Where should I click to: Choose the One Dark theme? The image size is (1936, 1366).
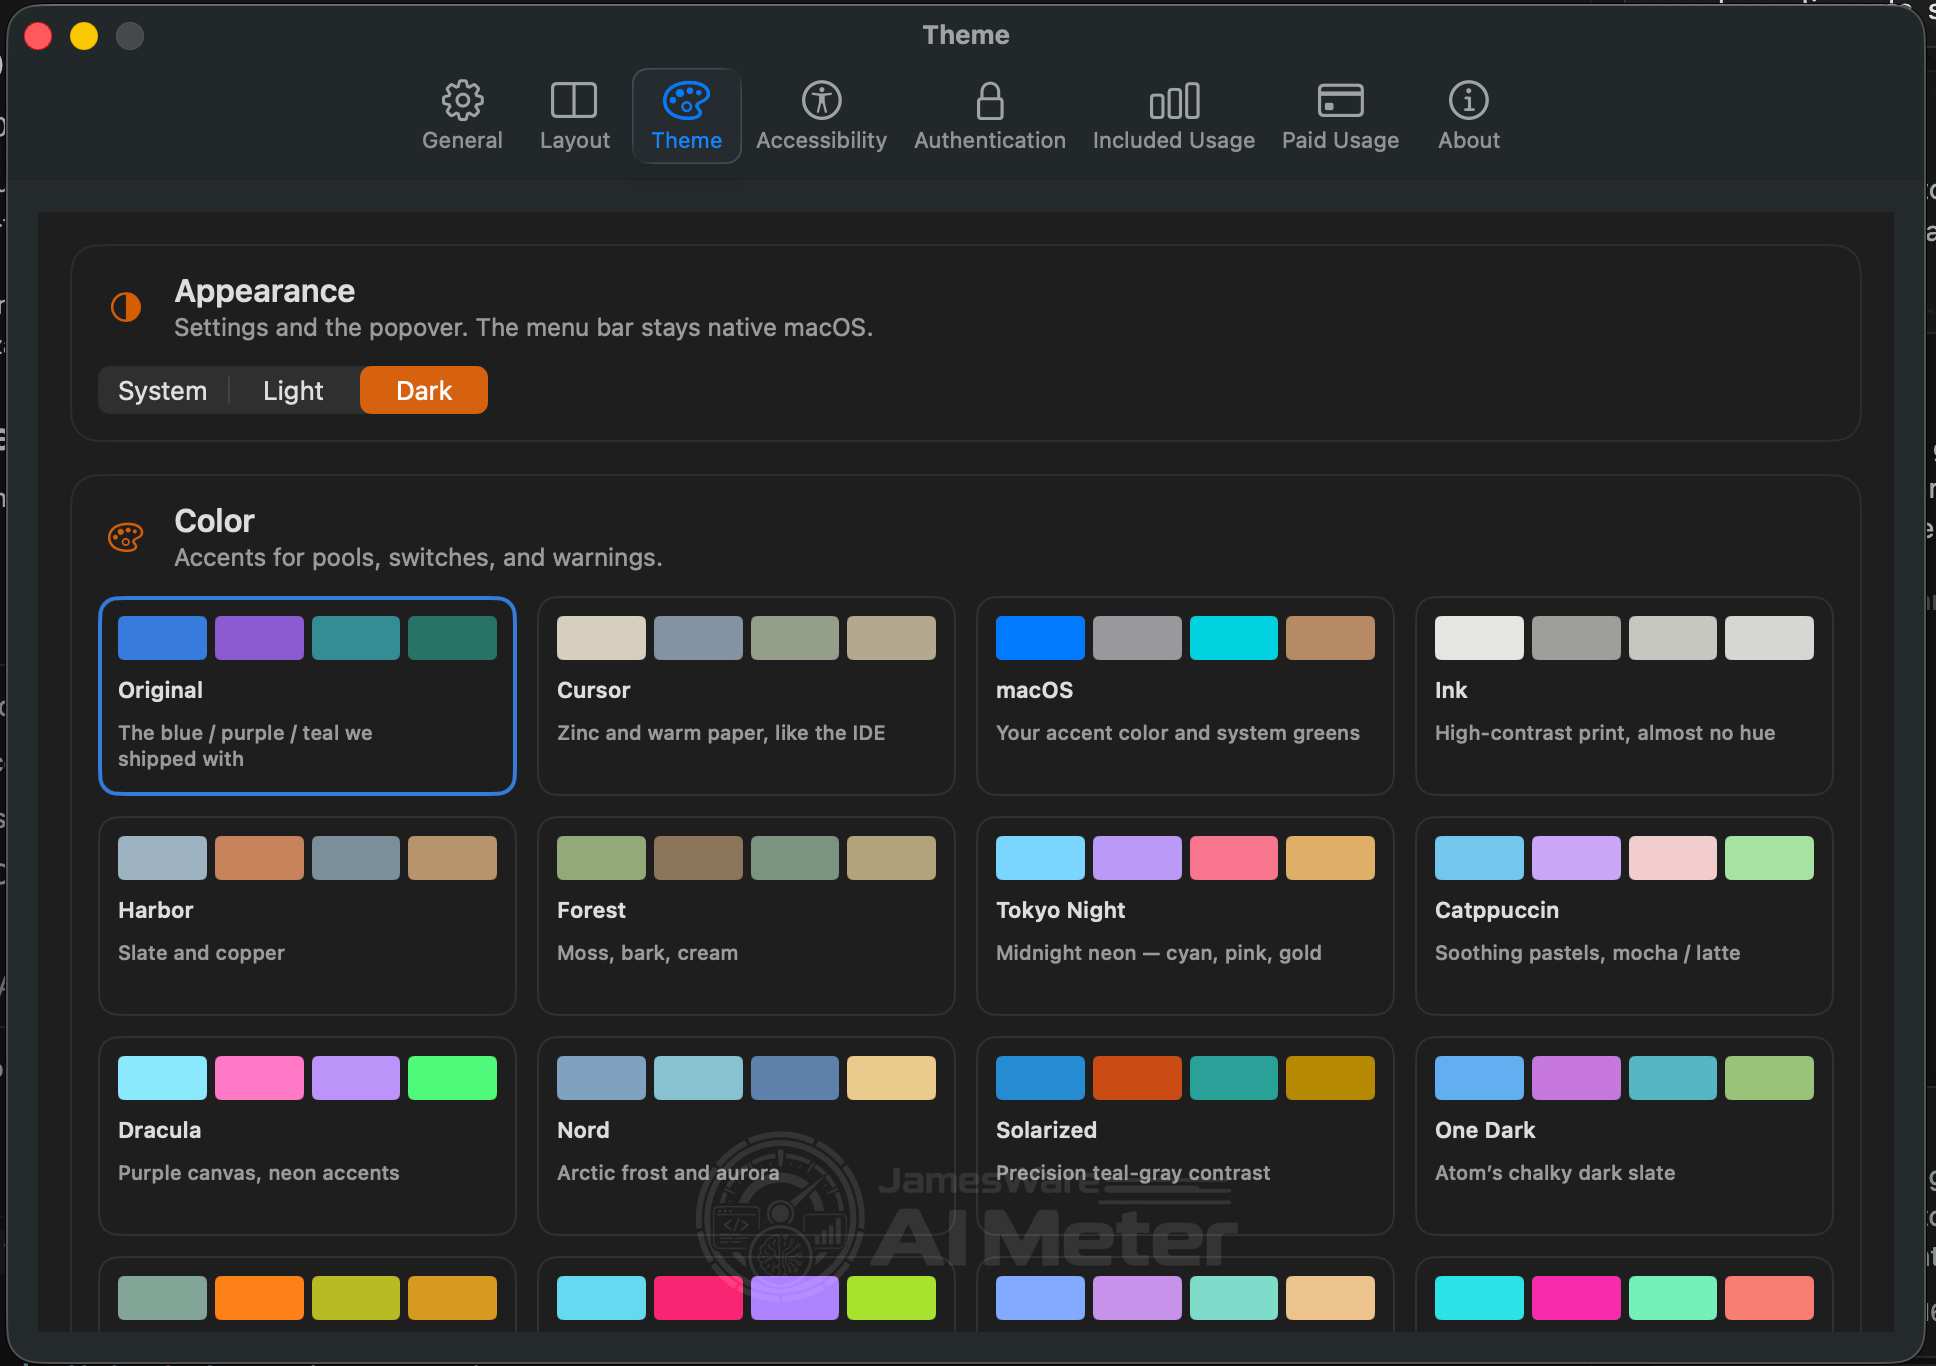click(1624, 1136)
